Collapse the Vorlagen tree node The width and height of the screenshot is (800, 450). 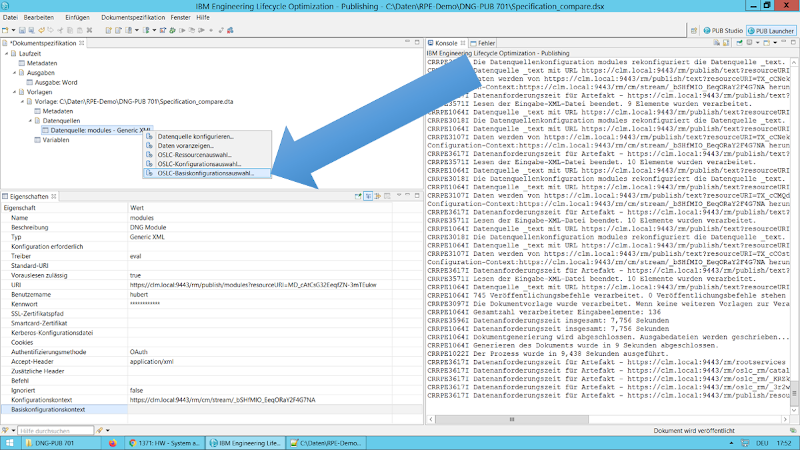(17, 91)
